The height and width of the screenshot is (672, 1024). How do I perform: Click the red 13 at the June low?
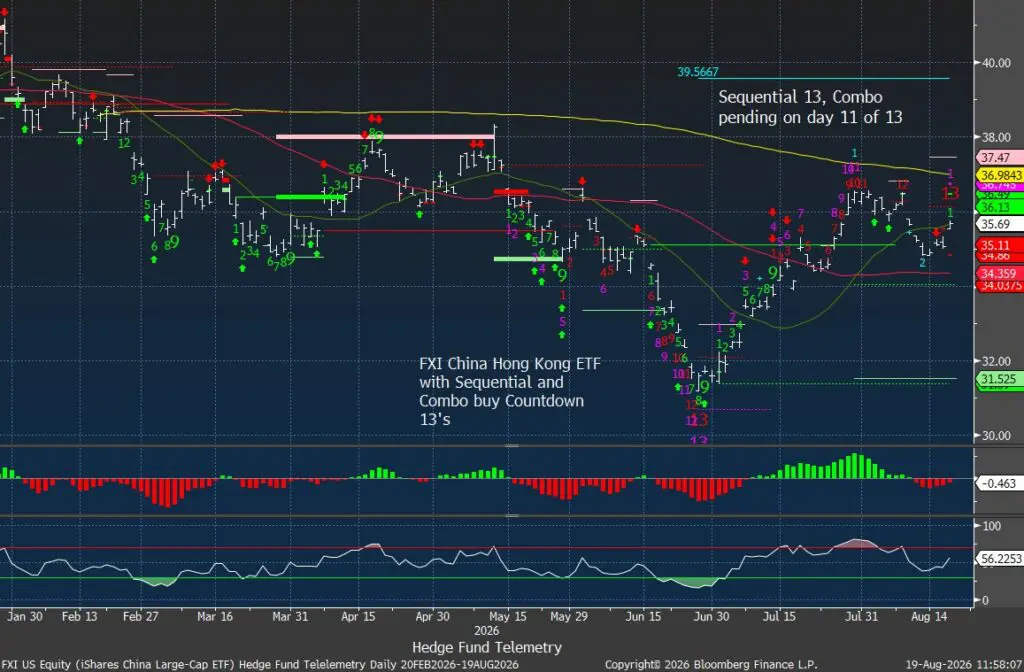pos(699,419)
